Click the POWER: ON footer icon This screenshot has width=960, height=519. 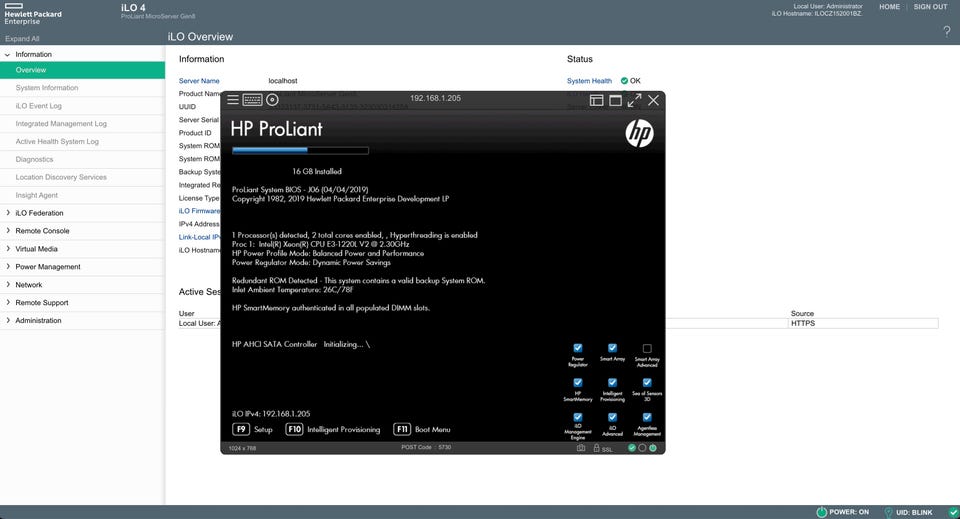click(822, 512)
